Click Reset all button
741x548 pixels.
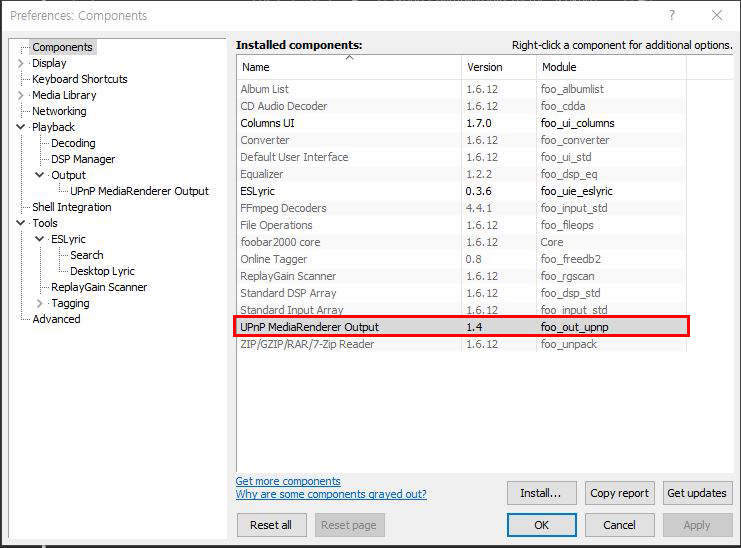[x=272, y=525]
